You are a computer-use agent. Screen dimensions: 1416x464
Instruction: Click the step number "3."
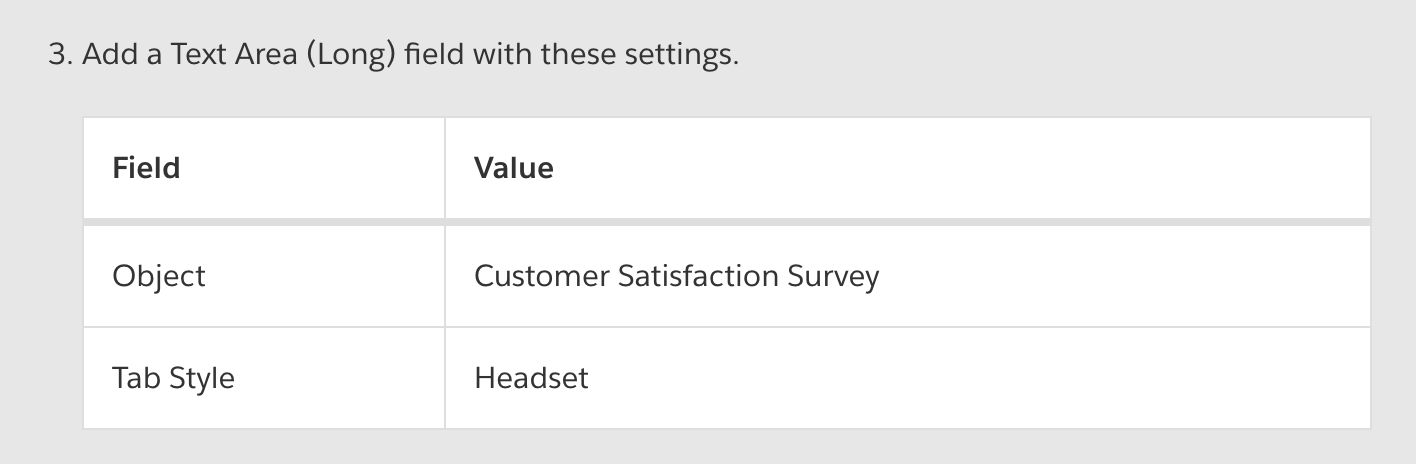[x=60, y=54]
